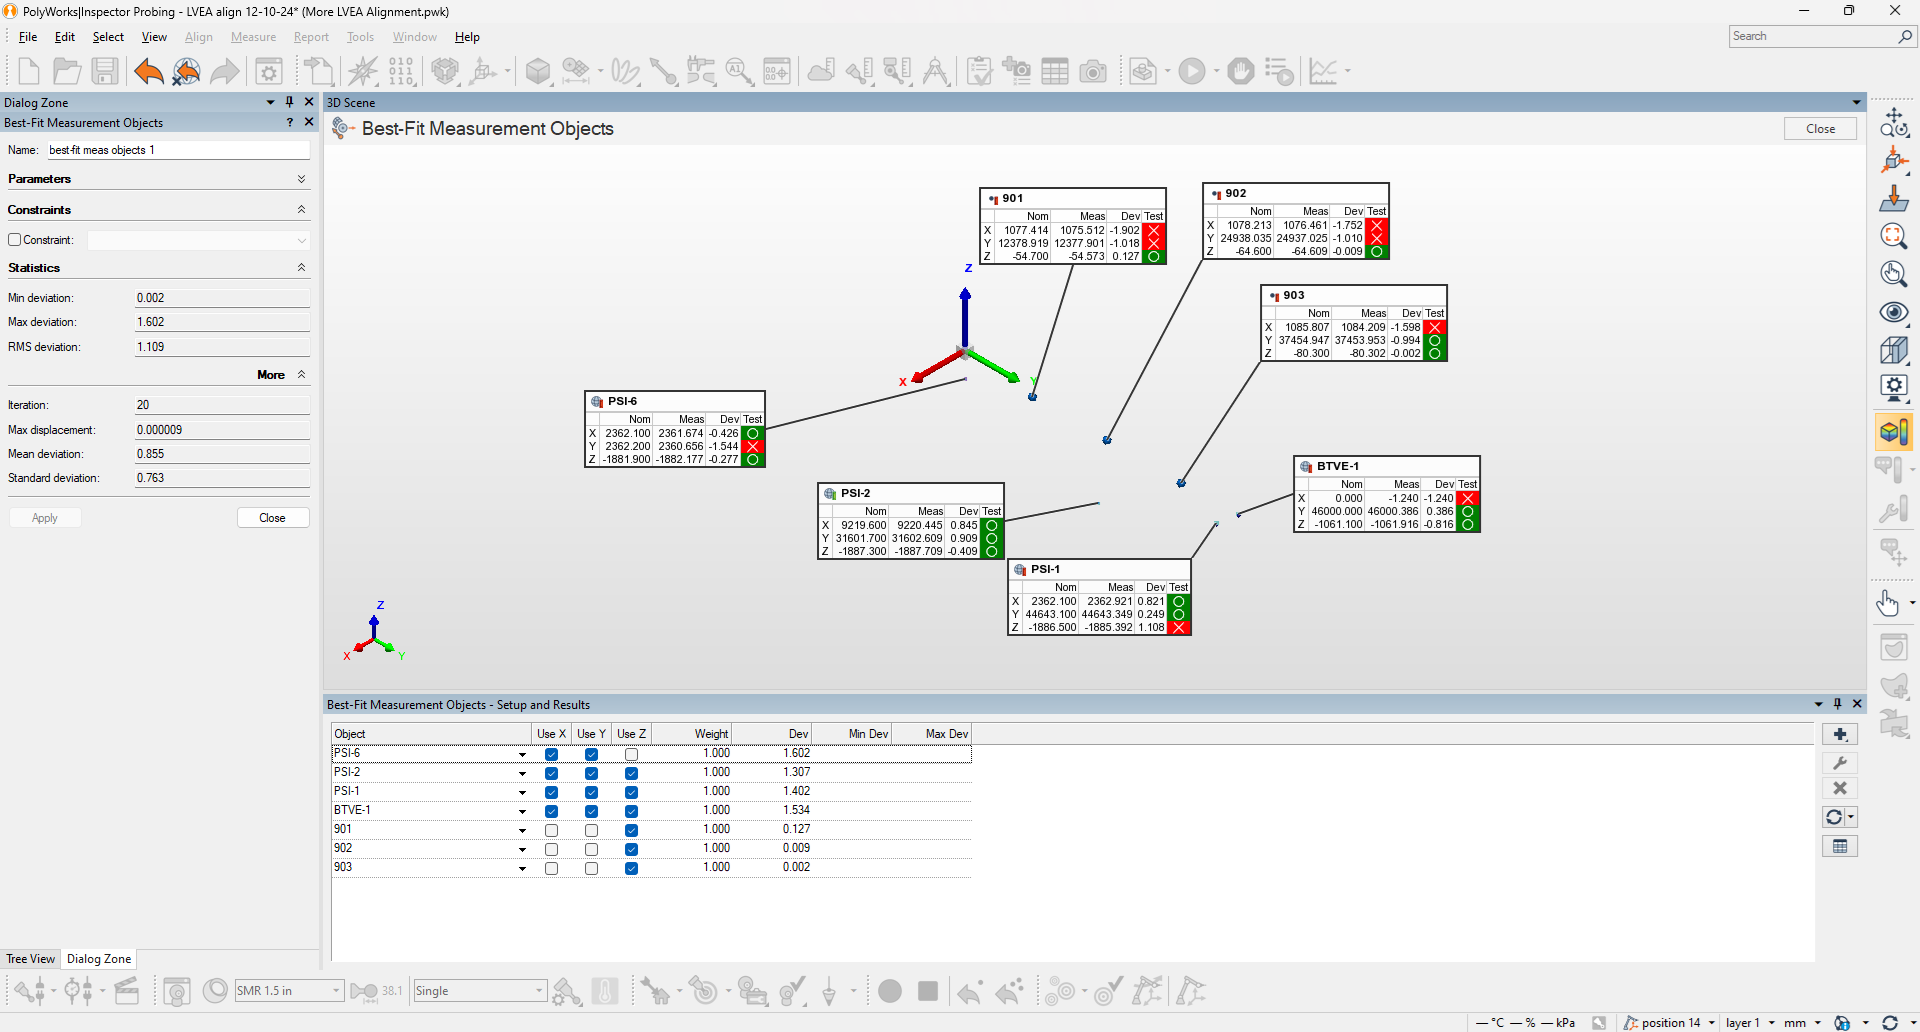Click the stop hand icon in toolbar
1920x1032 pixels.
[x=1241, y=71]
